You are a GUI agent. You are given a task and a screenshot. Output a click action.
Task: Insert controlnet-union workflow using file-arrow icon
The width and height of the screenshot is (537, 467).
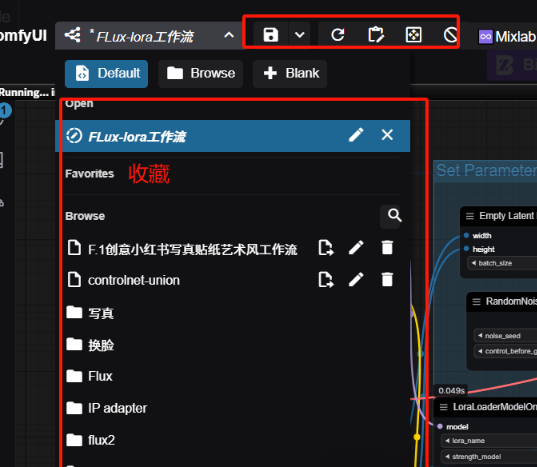coord(326,279)
